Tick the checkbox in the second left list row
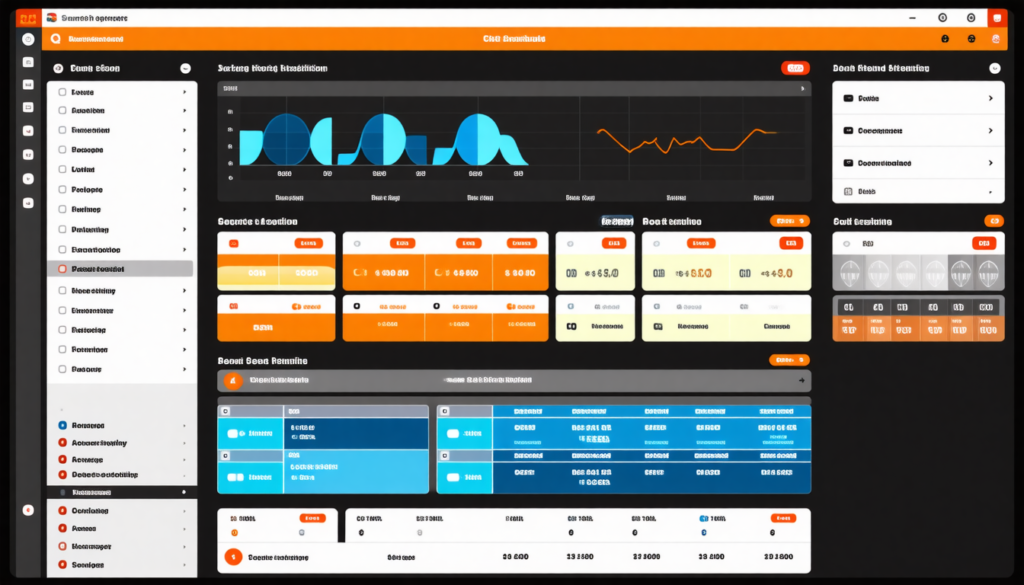 pos(63,110)
